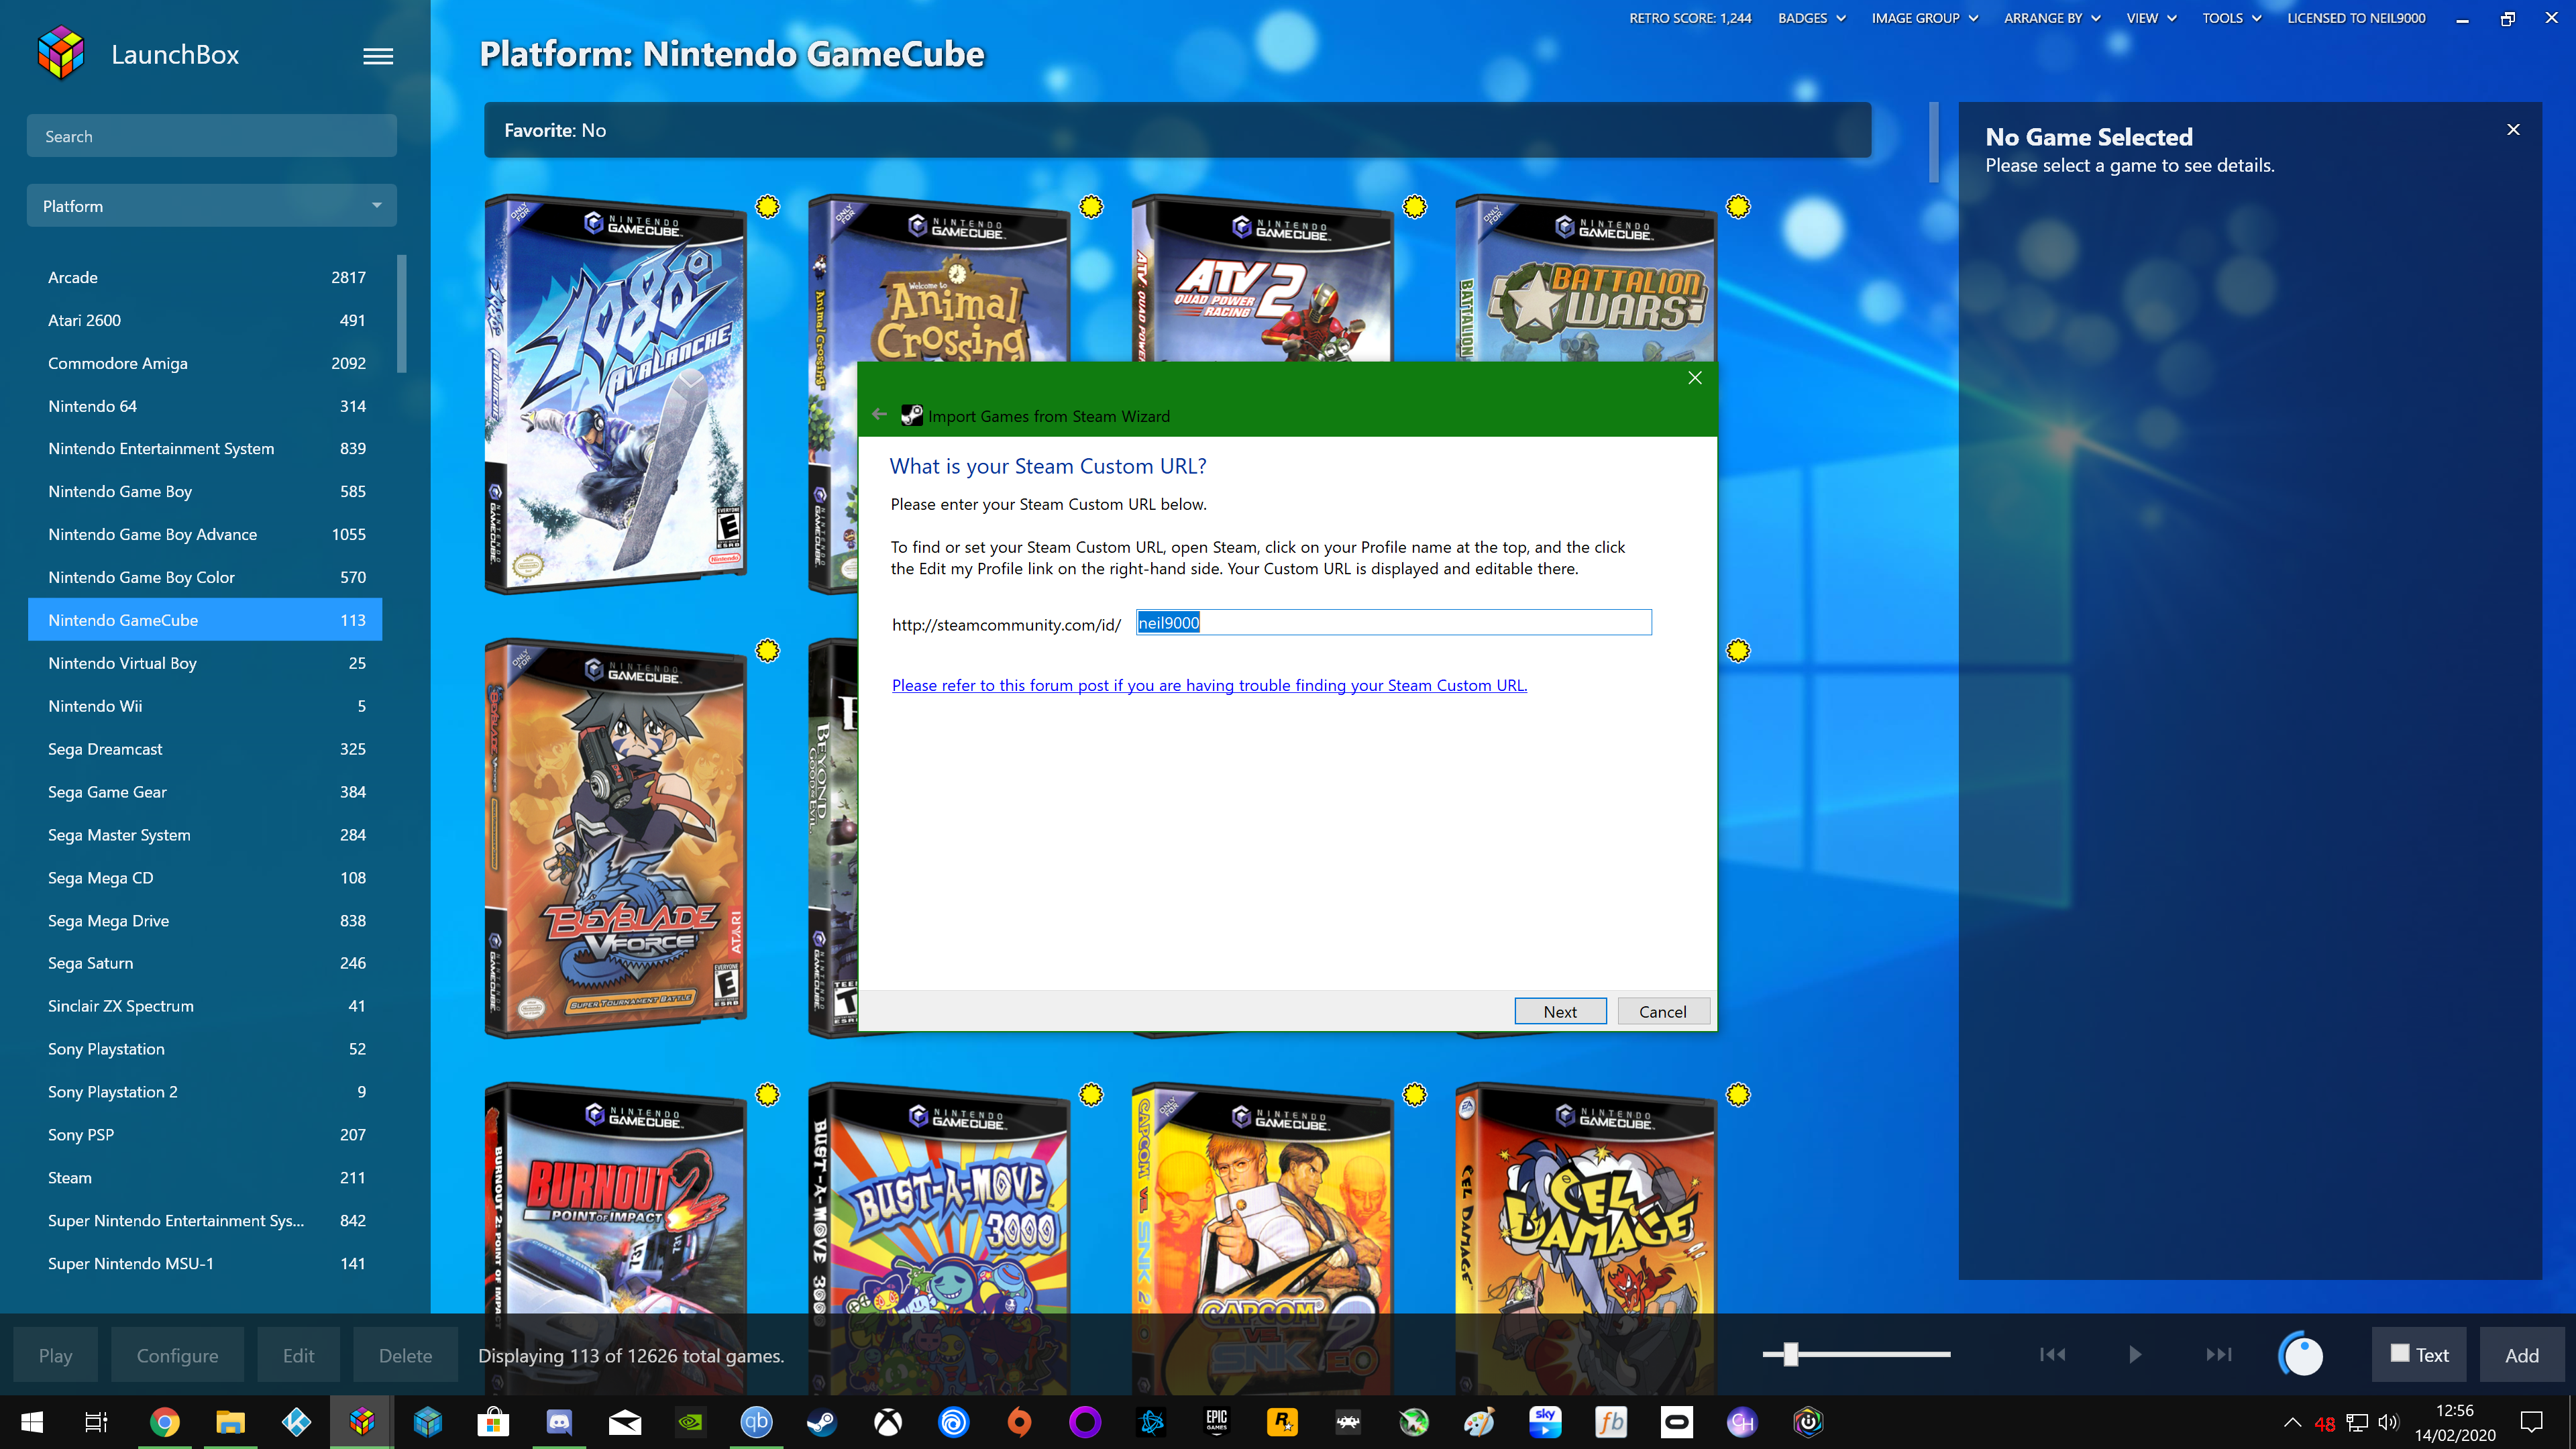Image resolution: width=2576 pixels, height=1449 pixels.
Task: Open Uplay from the taskbar
Action: pos(954,1422)
